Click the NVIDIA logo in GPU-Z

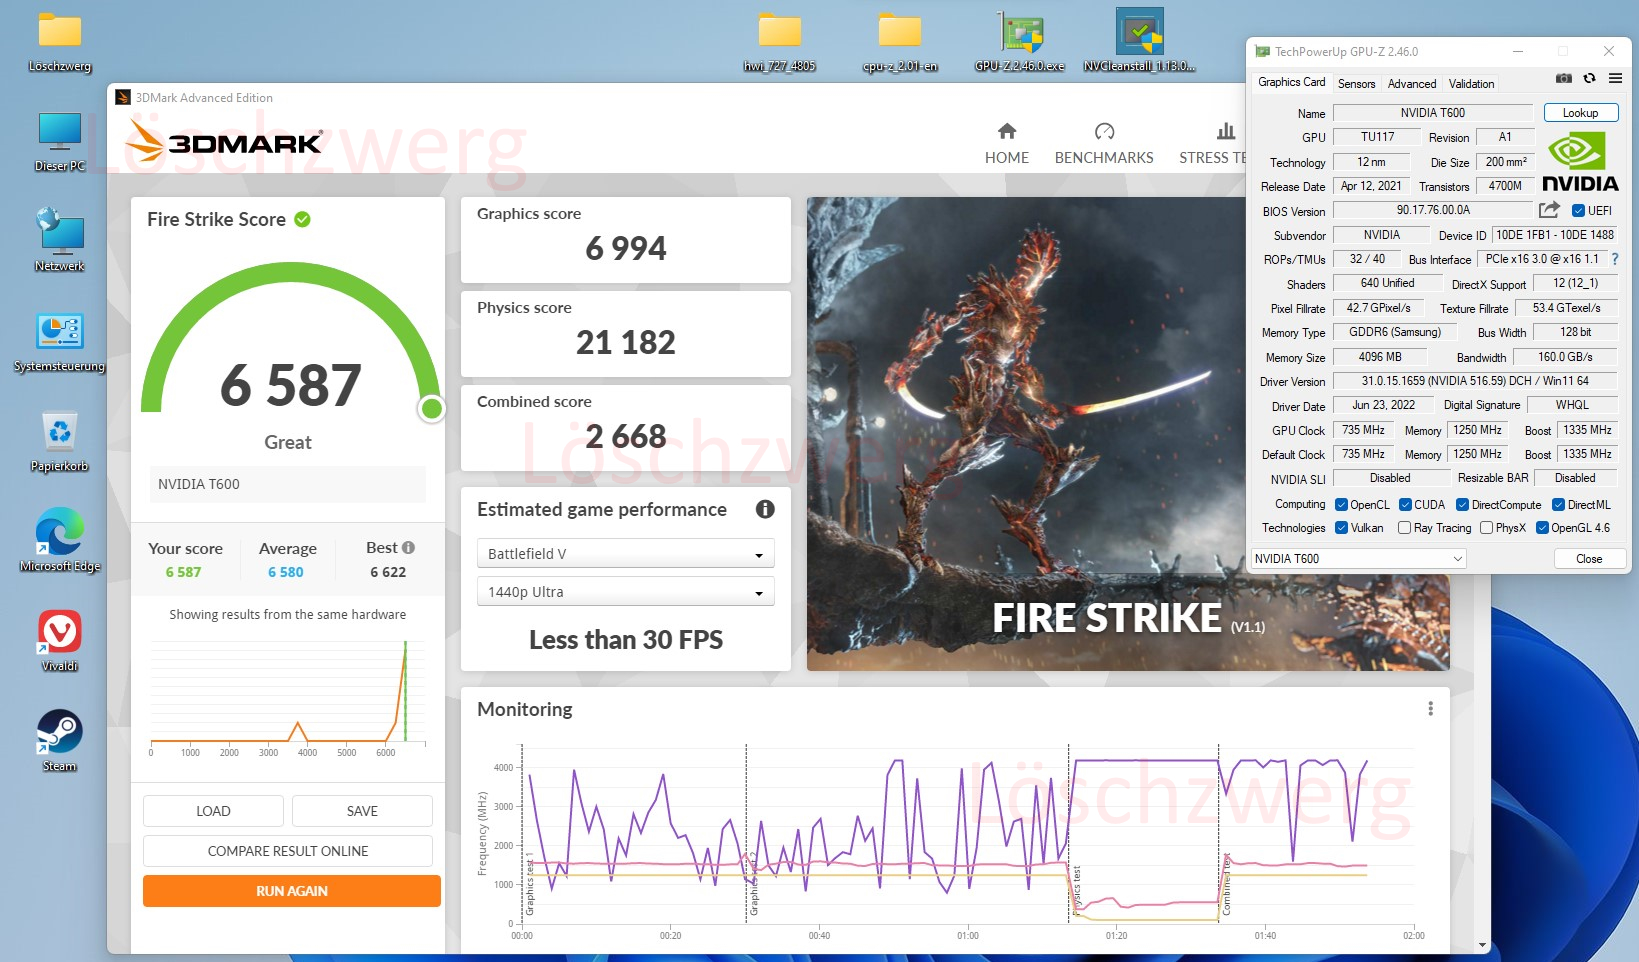(x=1580, y=162)
